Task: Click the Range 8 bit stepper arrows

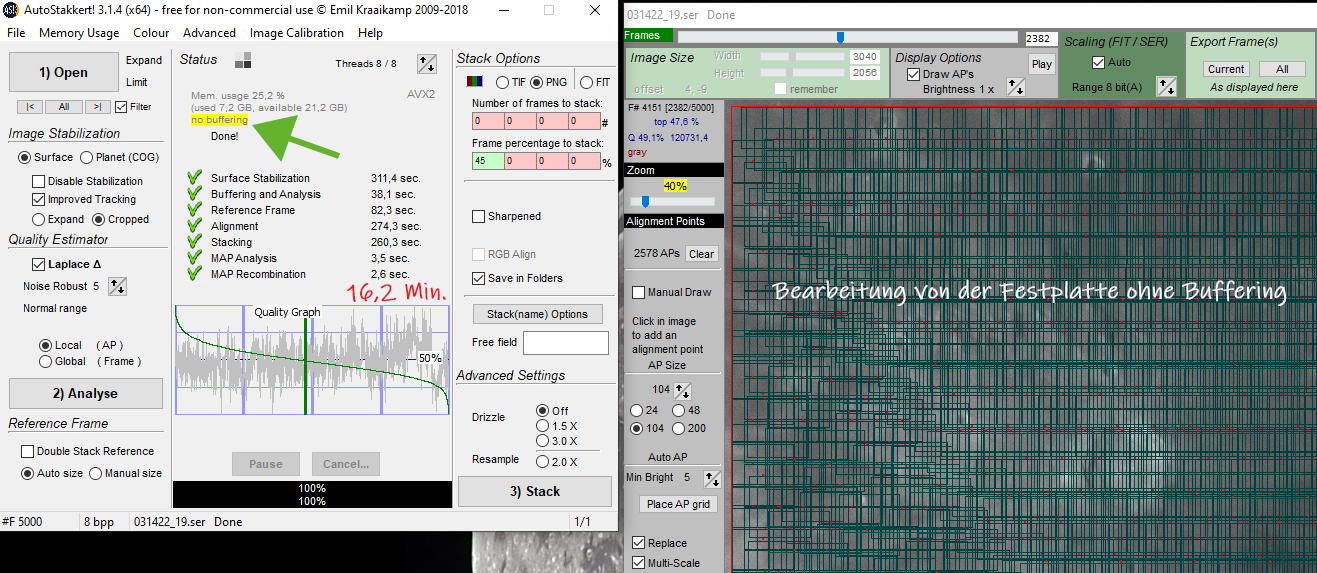Action: [1166, 87]
